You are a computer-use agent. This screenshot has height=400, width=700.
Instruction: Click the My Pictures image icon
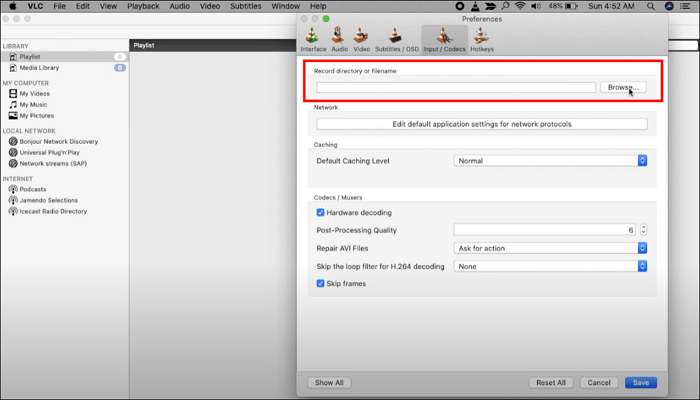[13, 116]
